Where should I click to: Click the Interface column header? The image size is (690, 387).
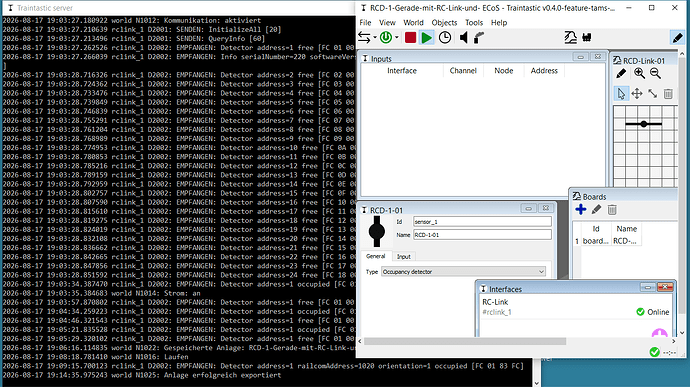(x=402, y=70)
